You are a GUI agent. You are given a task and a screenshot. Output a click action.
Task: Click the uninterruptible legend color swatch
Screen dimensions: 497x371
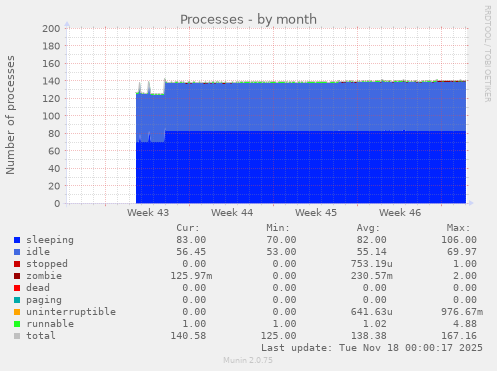(x=17, y=312)
